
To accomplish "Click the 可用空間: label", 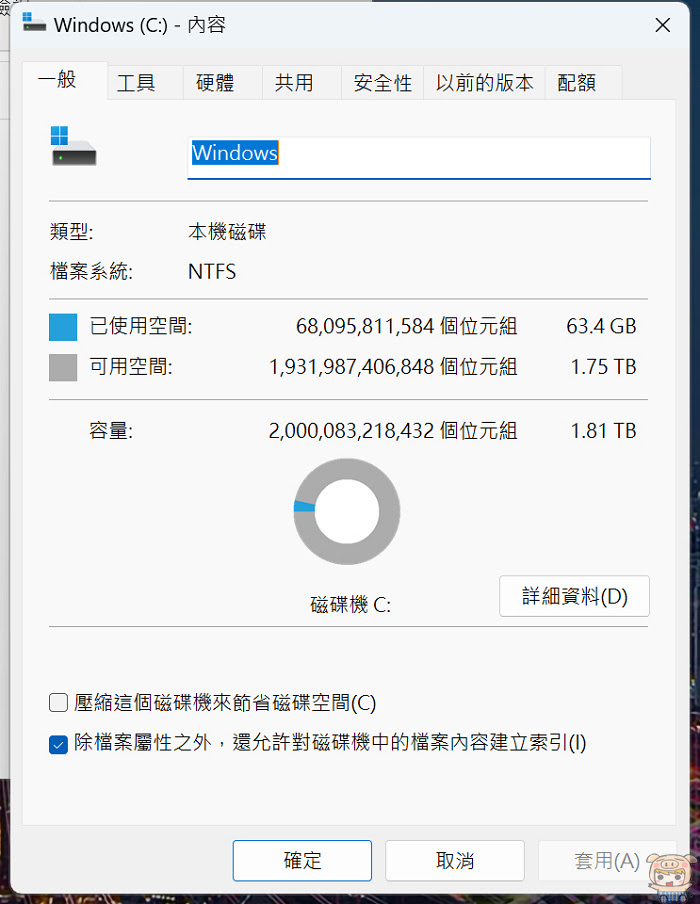I will tap(131, 367).
